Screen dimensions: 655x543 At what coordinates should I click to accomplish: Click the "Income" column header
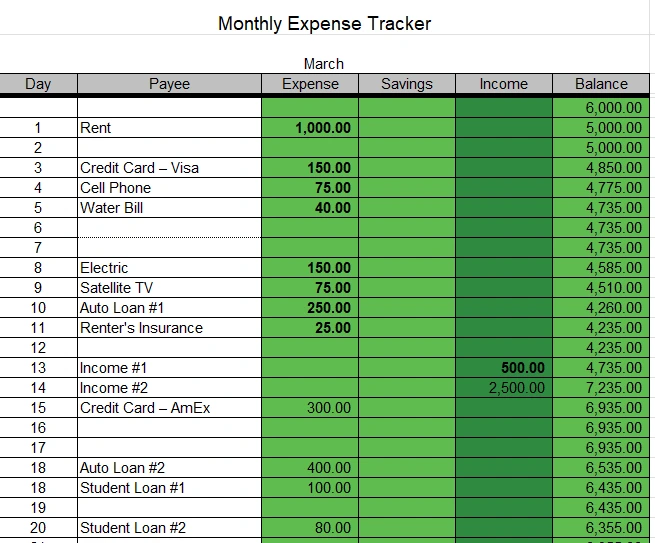(x=504, y=84)
